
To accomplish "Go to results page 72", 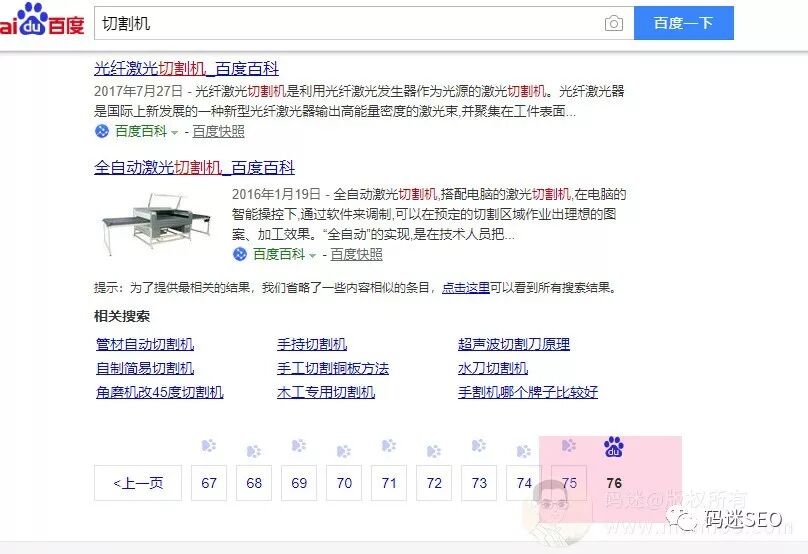I will pos(434,483).
